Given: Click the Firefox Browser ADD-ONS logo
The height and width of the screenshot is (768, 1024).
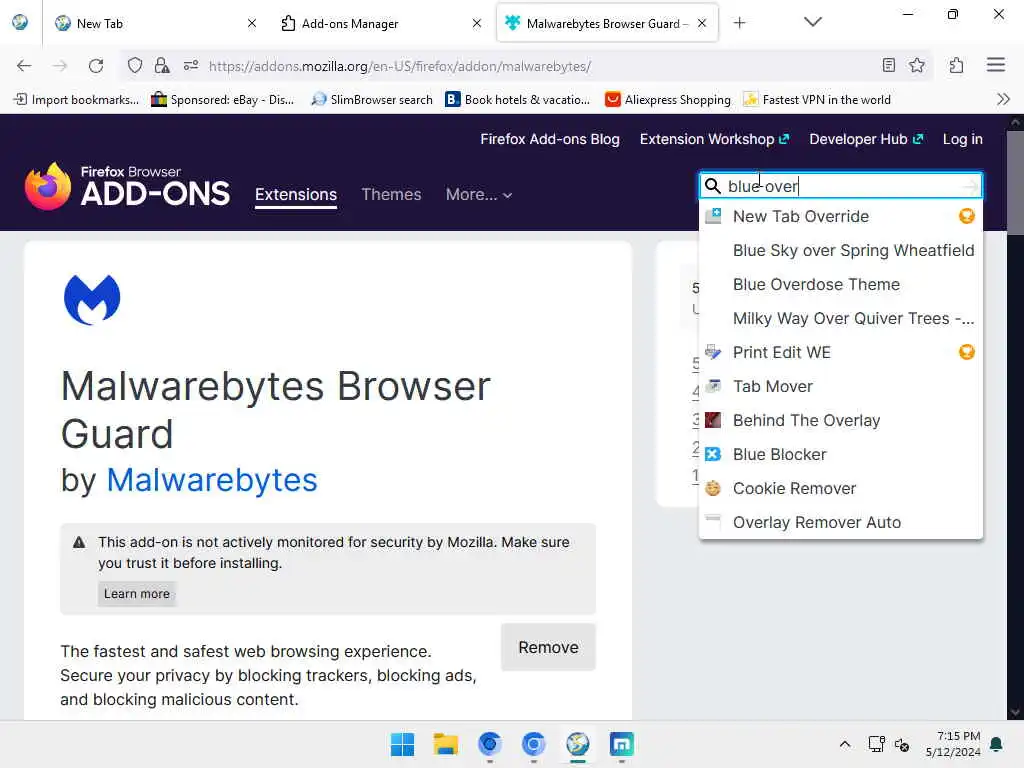Looking at the screenshot, I should (x=127, y=186).
